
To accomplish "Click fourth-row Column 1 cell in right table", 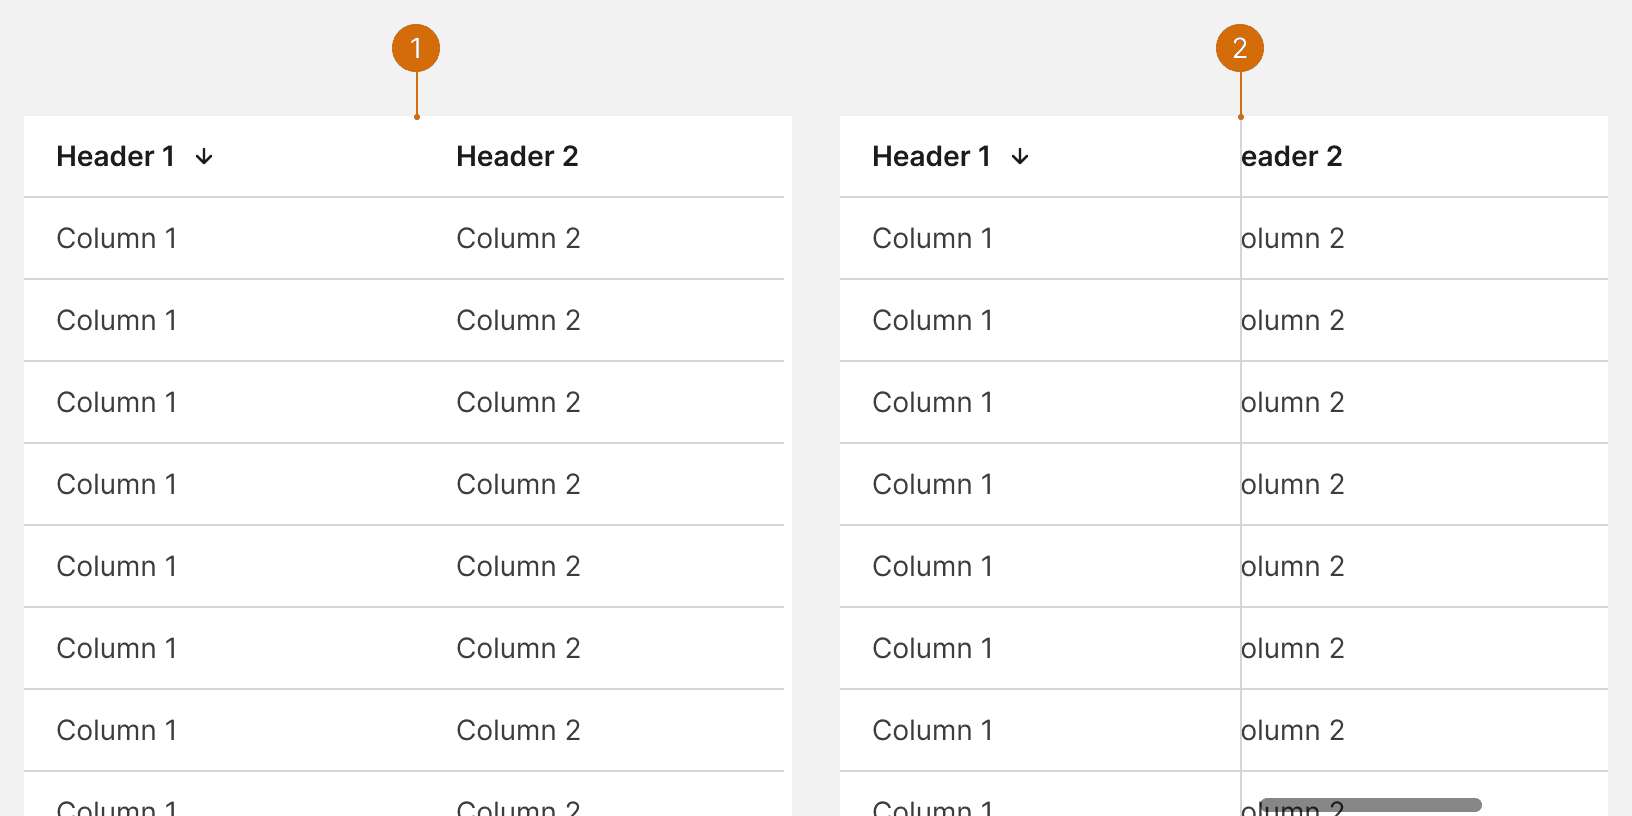I will [x=933, y=484].
